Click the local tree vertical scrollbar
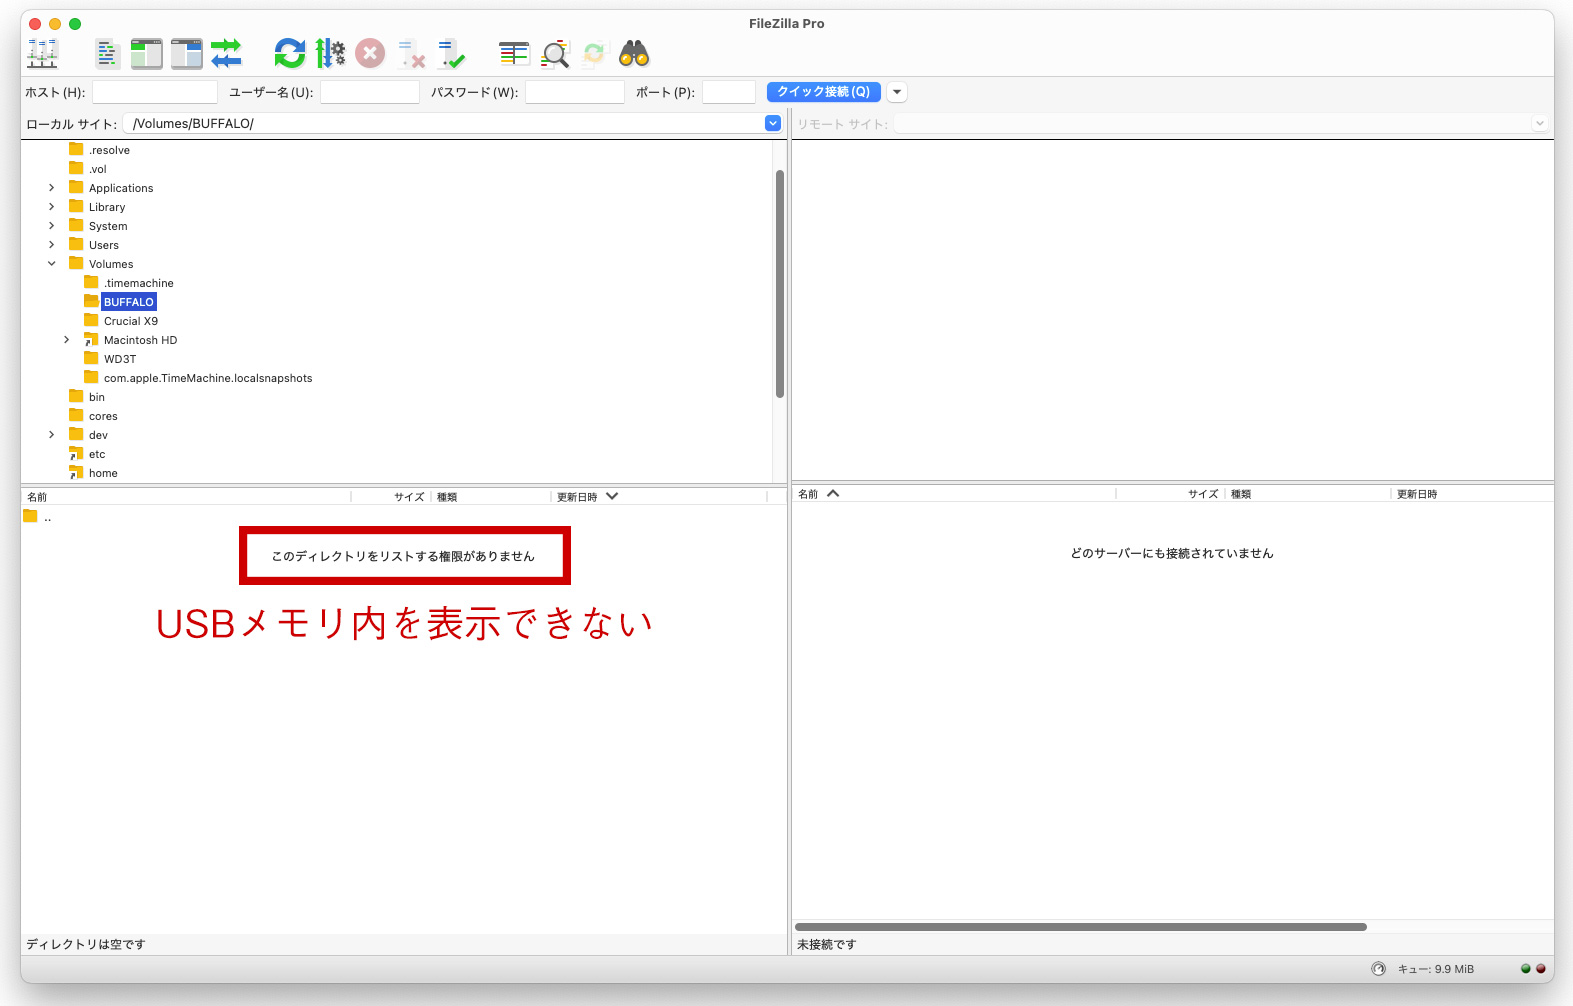This screenshot has height=1006, width=1573. (x=780, y=284)
